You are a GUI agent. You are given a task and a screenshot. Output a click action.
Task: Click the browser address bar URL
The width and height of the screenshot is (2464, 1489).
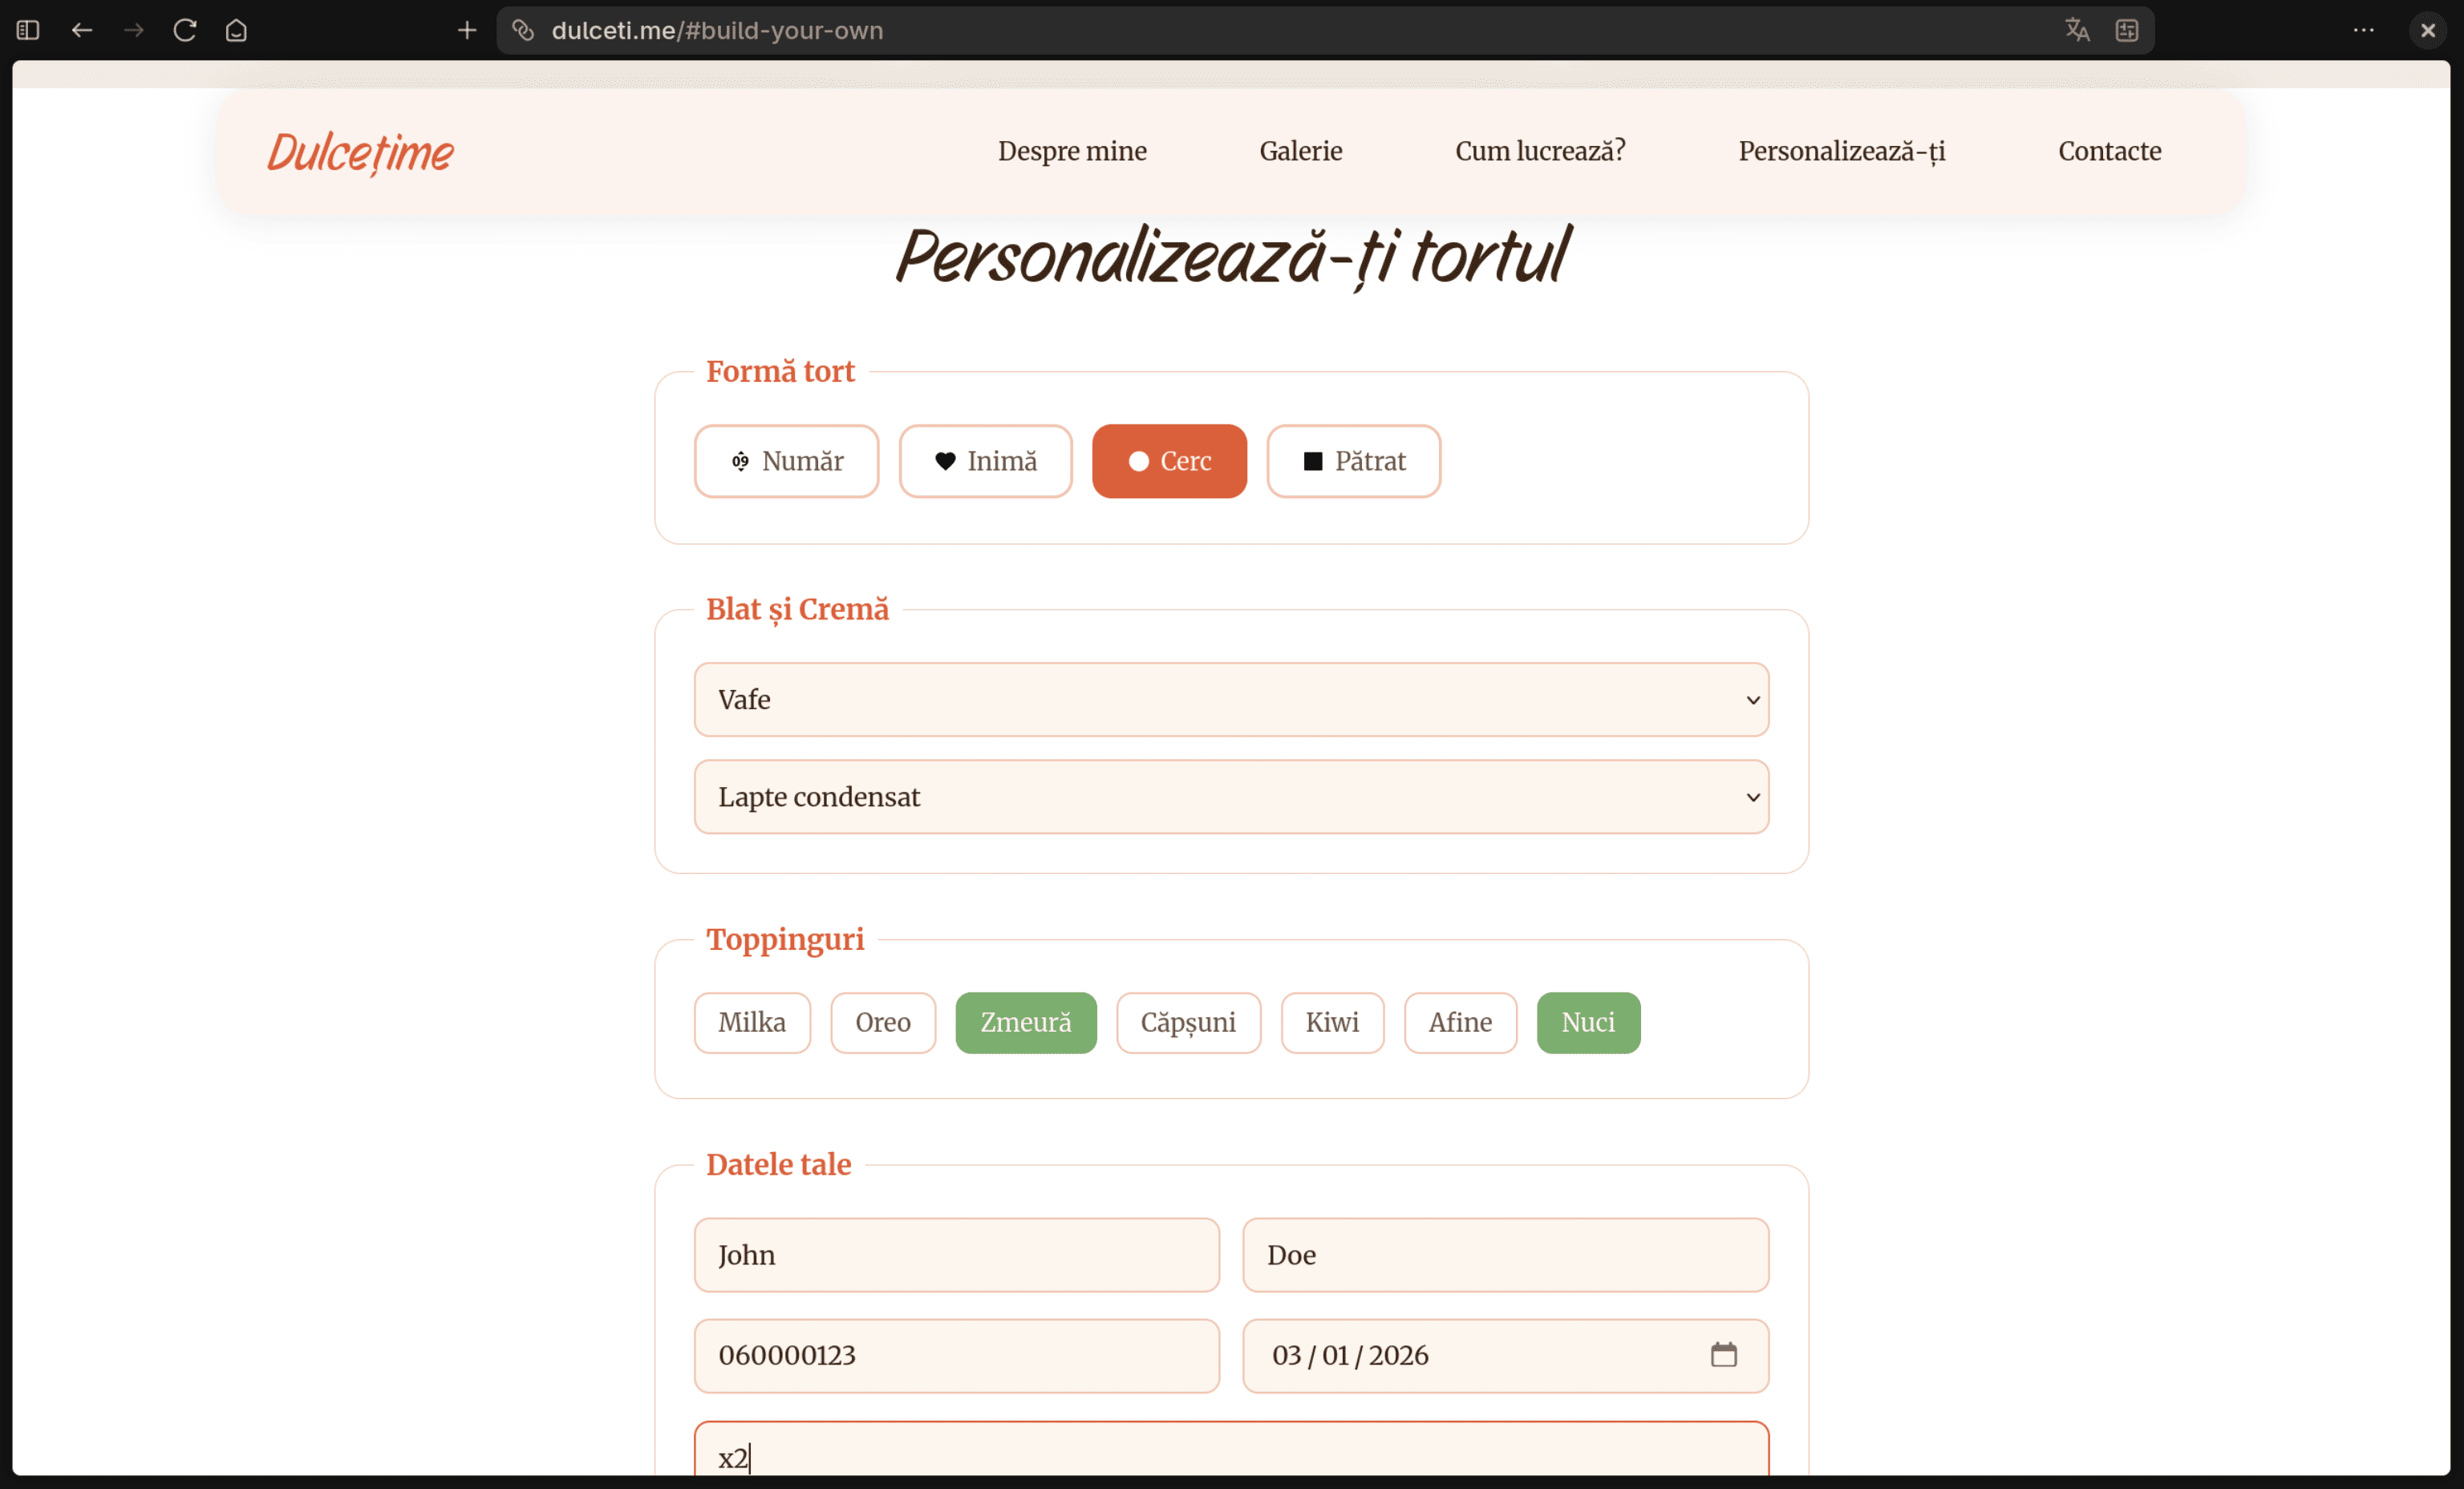click(x=716, y=30)
